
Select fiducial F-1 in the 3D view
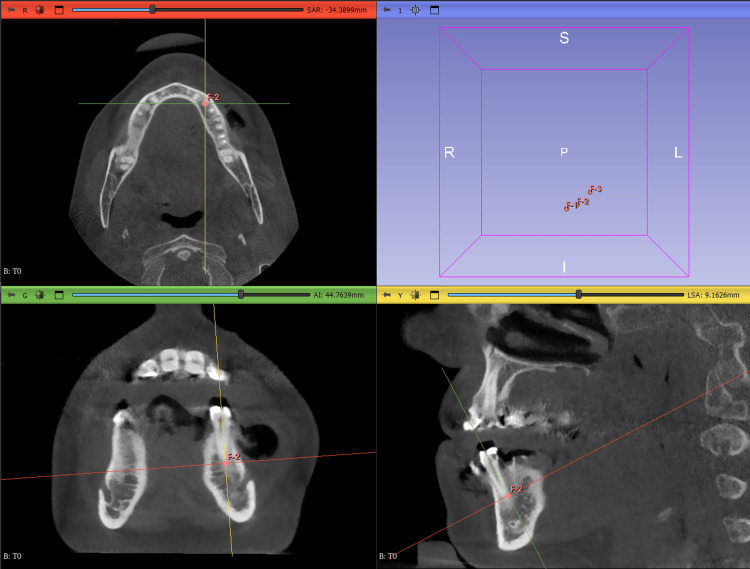pos(567,208)
